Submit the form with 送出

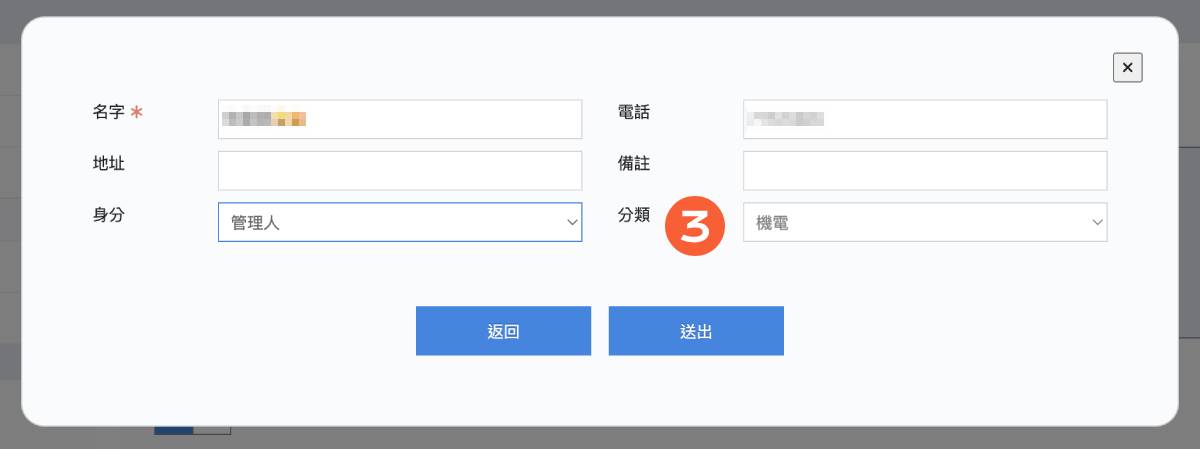696,331
